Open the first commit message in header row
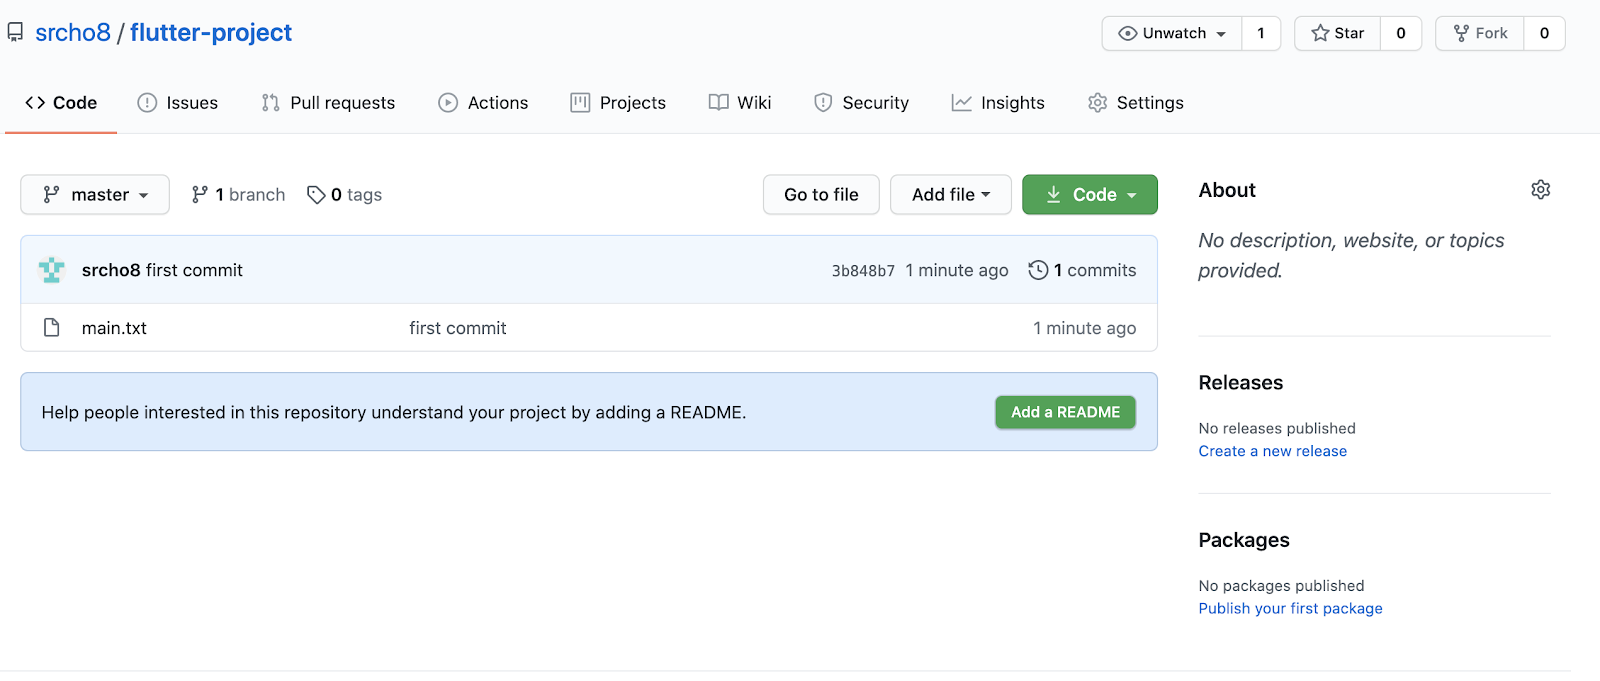1600x681 pixels. 194,270
